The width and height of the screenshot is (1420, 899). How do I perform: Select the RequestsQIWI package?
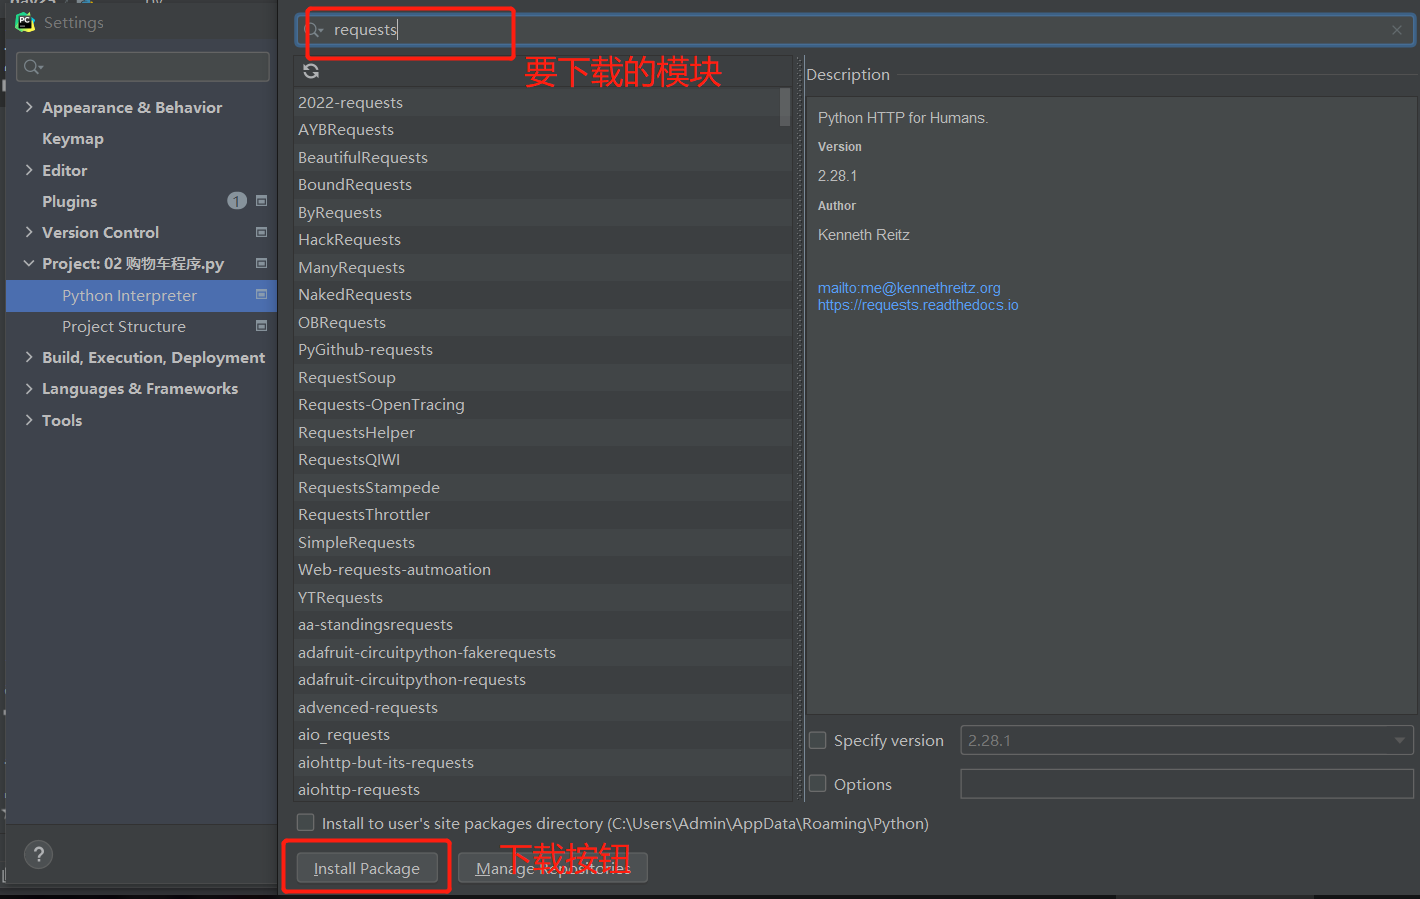click(x=543, y=460)
